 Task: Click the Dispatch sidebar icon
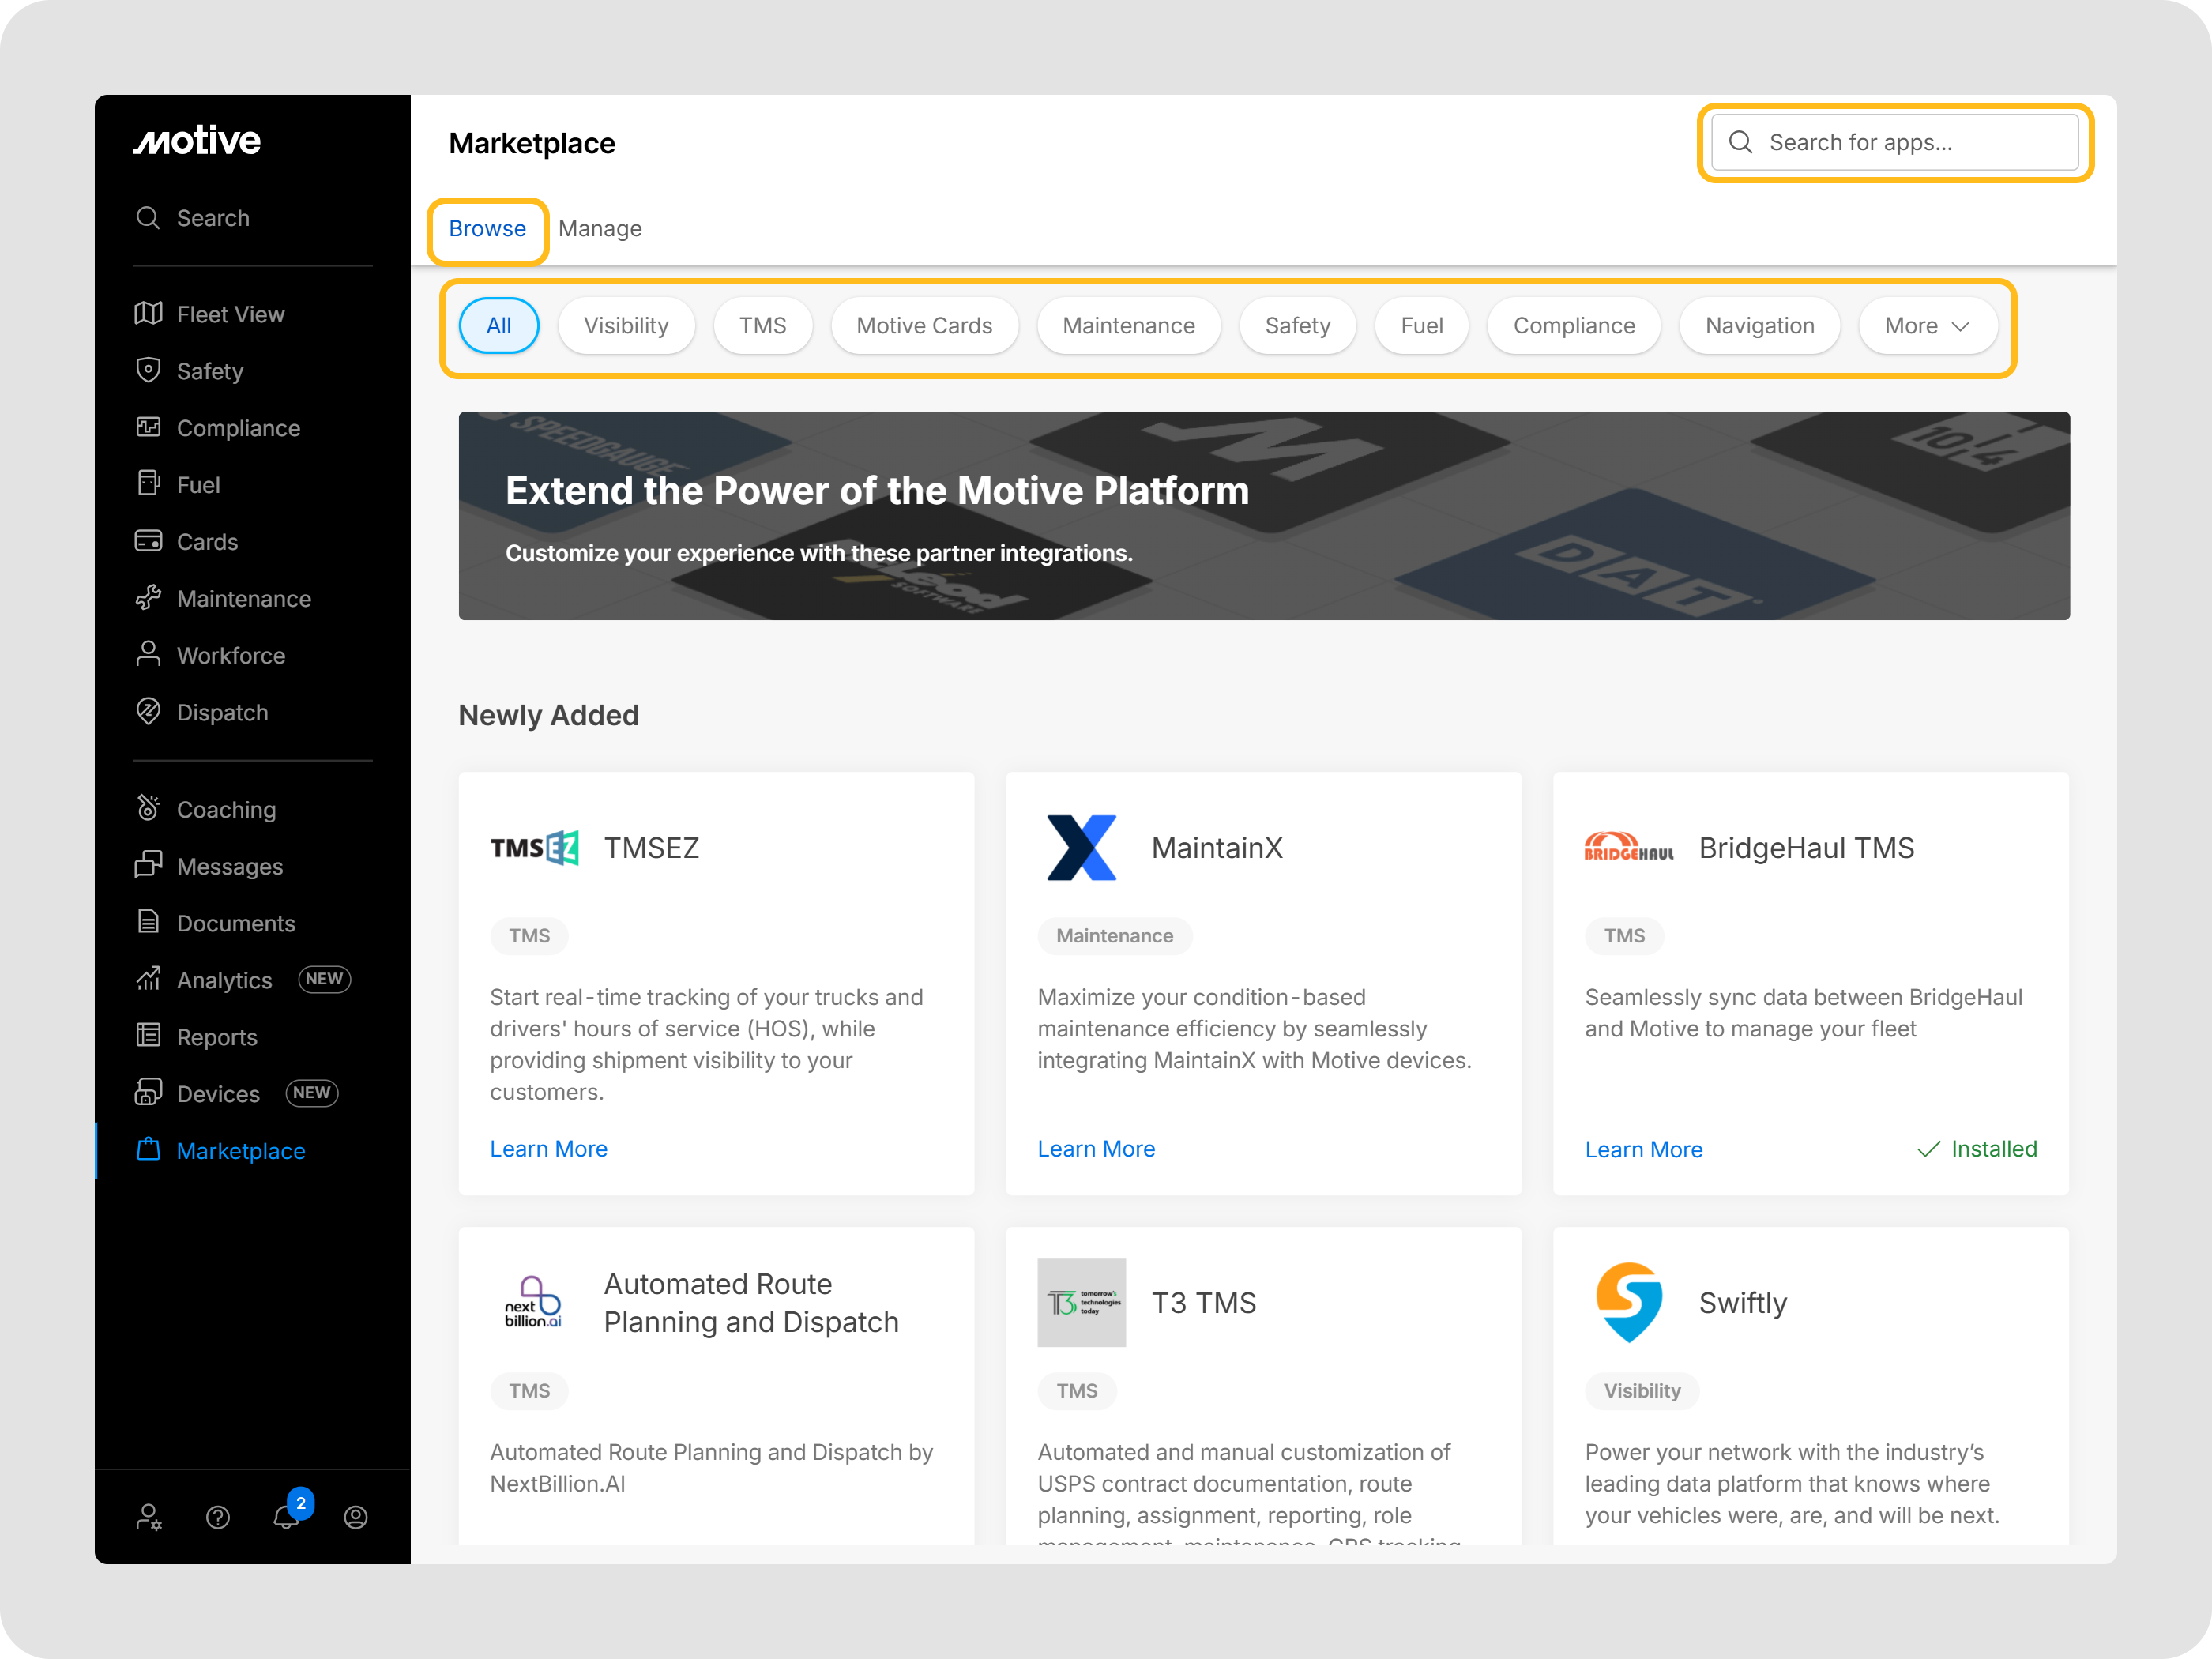149,712
